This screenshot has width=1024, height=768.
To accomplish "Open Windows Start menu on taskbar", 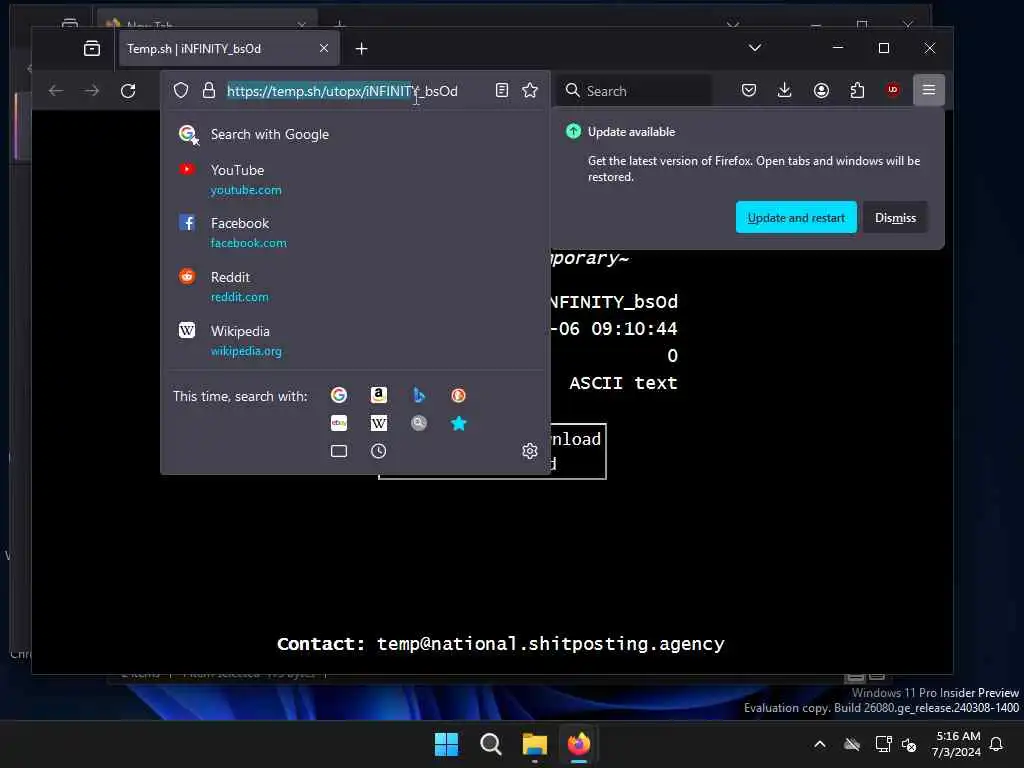I will 447,744.
